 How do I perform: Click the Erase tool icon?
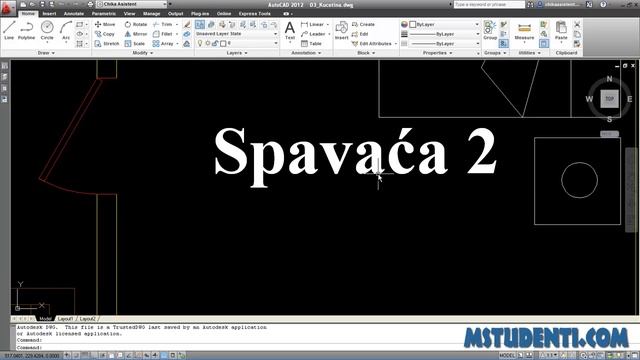pyautogui.click(x=187, y=24)
